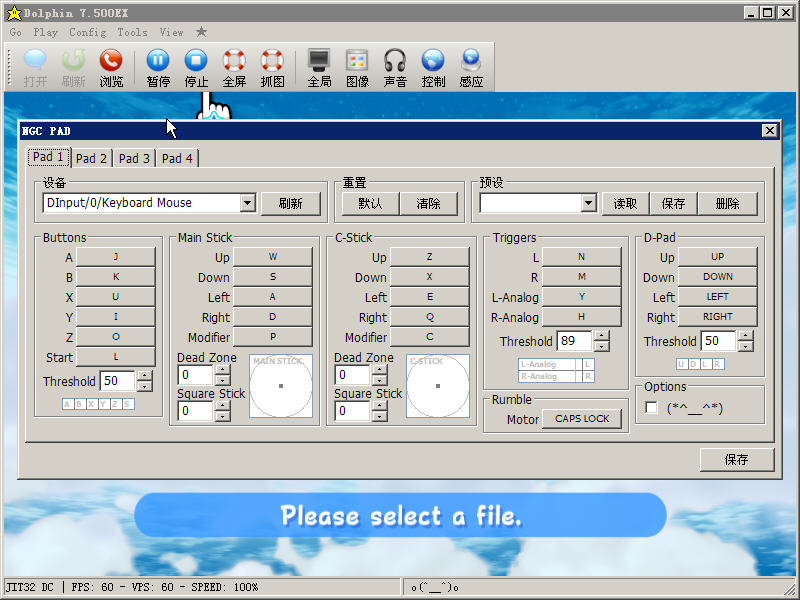Rebind the L trigger mapped to N
This screenshot has width=800, height=600.
pos(582,257)
